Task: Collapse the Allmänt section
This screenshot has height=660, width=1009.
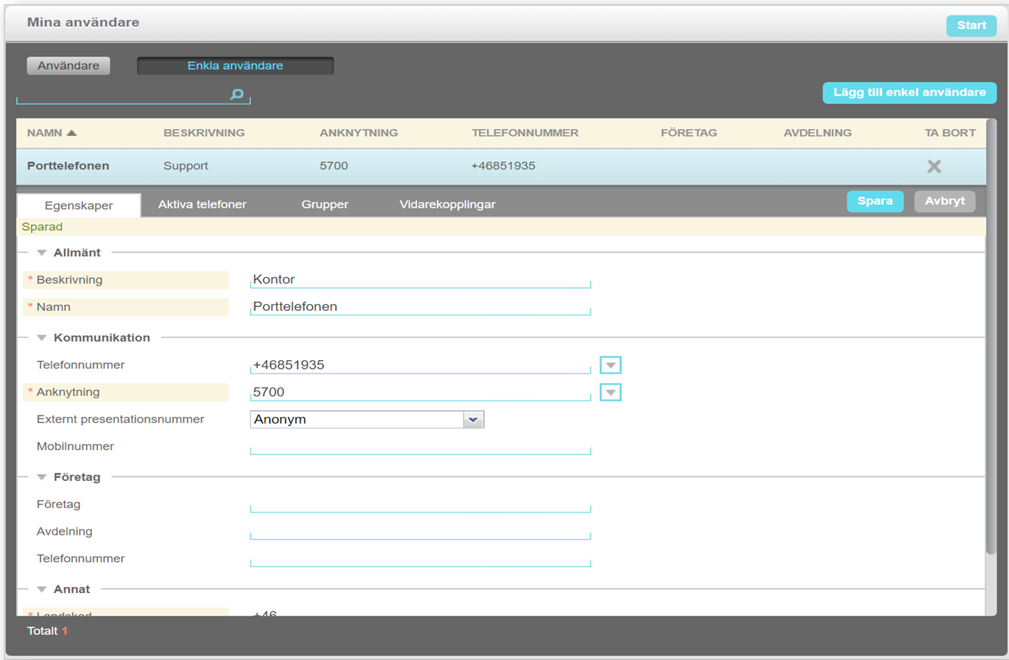Action: pos(42,253)
